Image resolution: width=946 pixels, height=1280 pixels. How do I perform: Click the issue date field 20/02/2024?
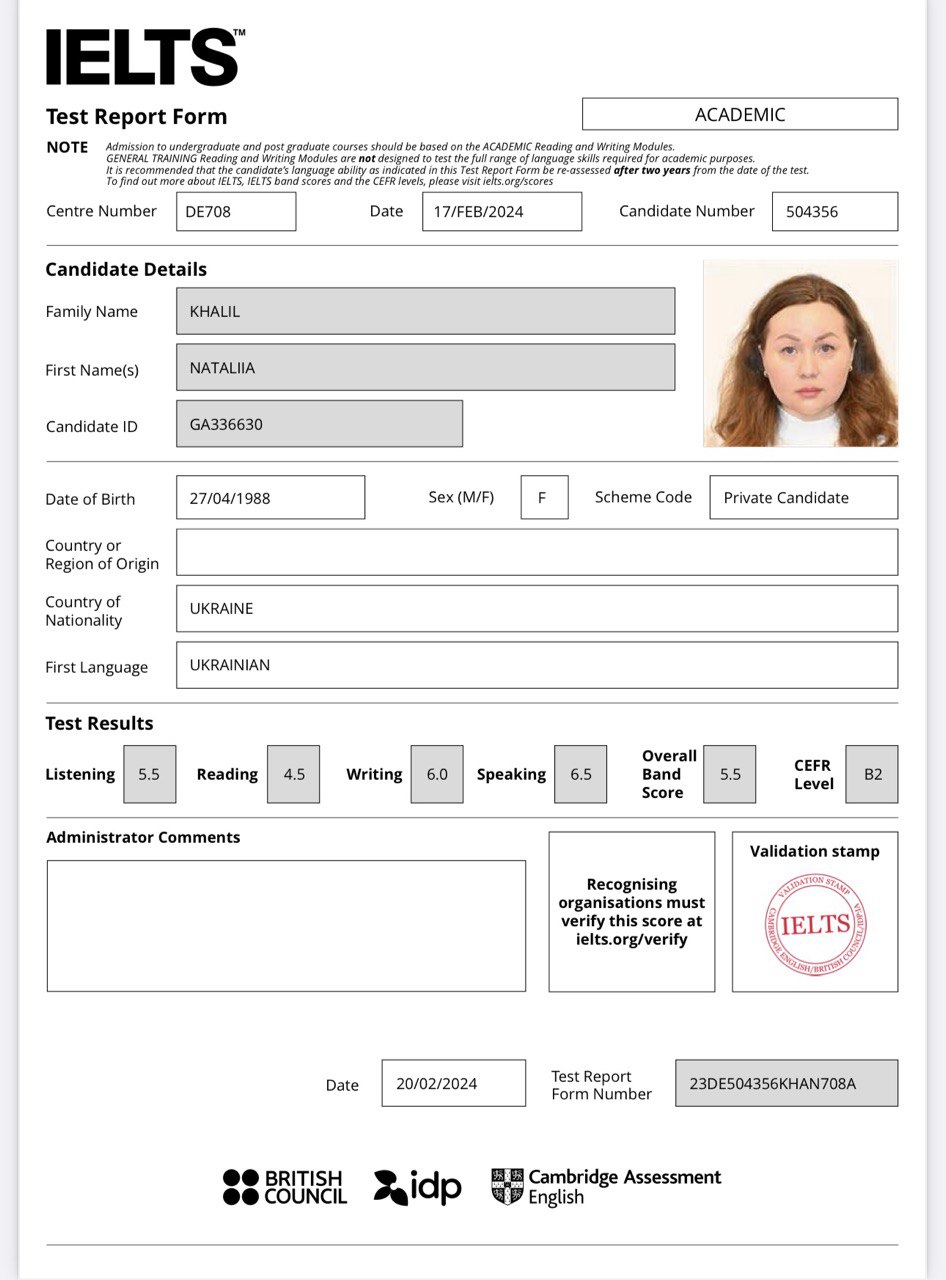[453, 1083]
